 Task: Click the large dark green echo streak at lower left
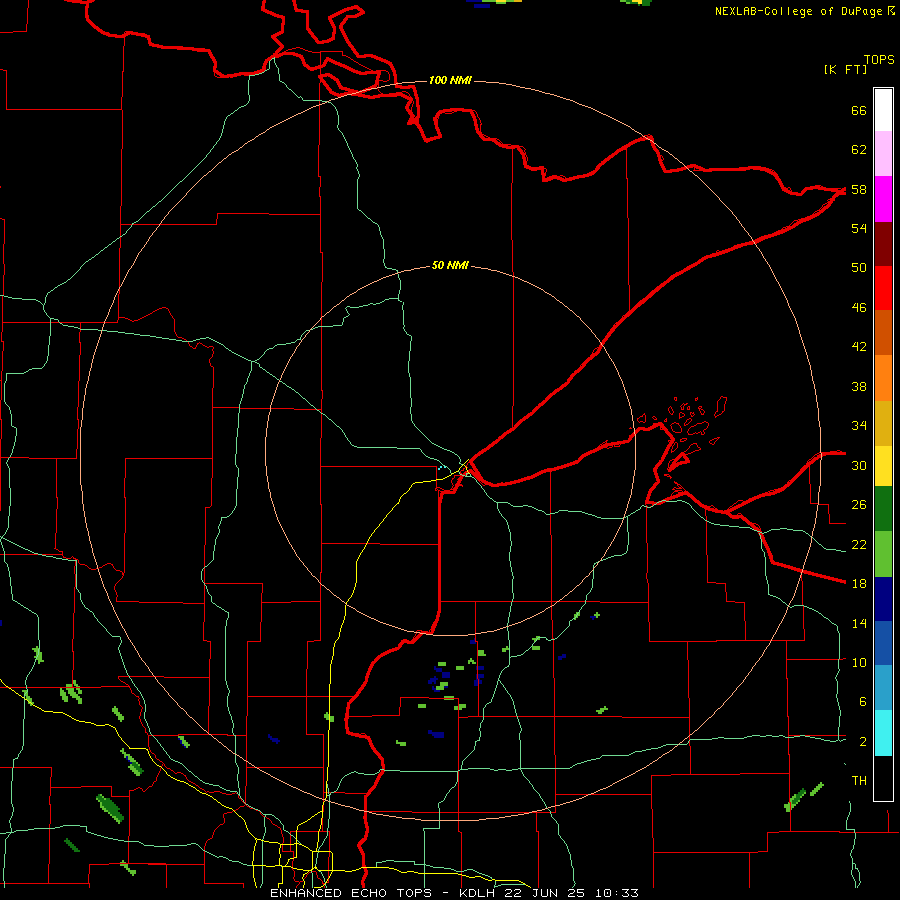tap(110, 808)
